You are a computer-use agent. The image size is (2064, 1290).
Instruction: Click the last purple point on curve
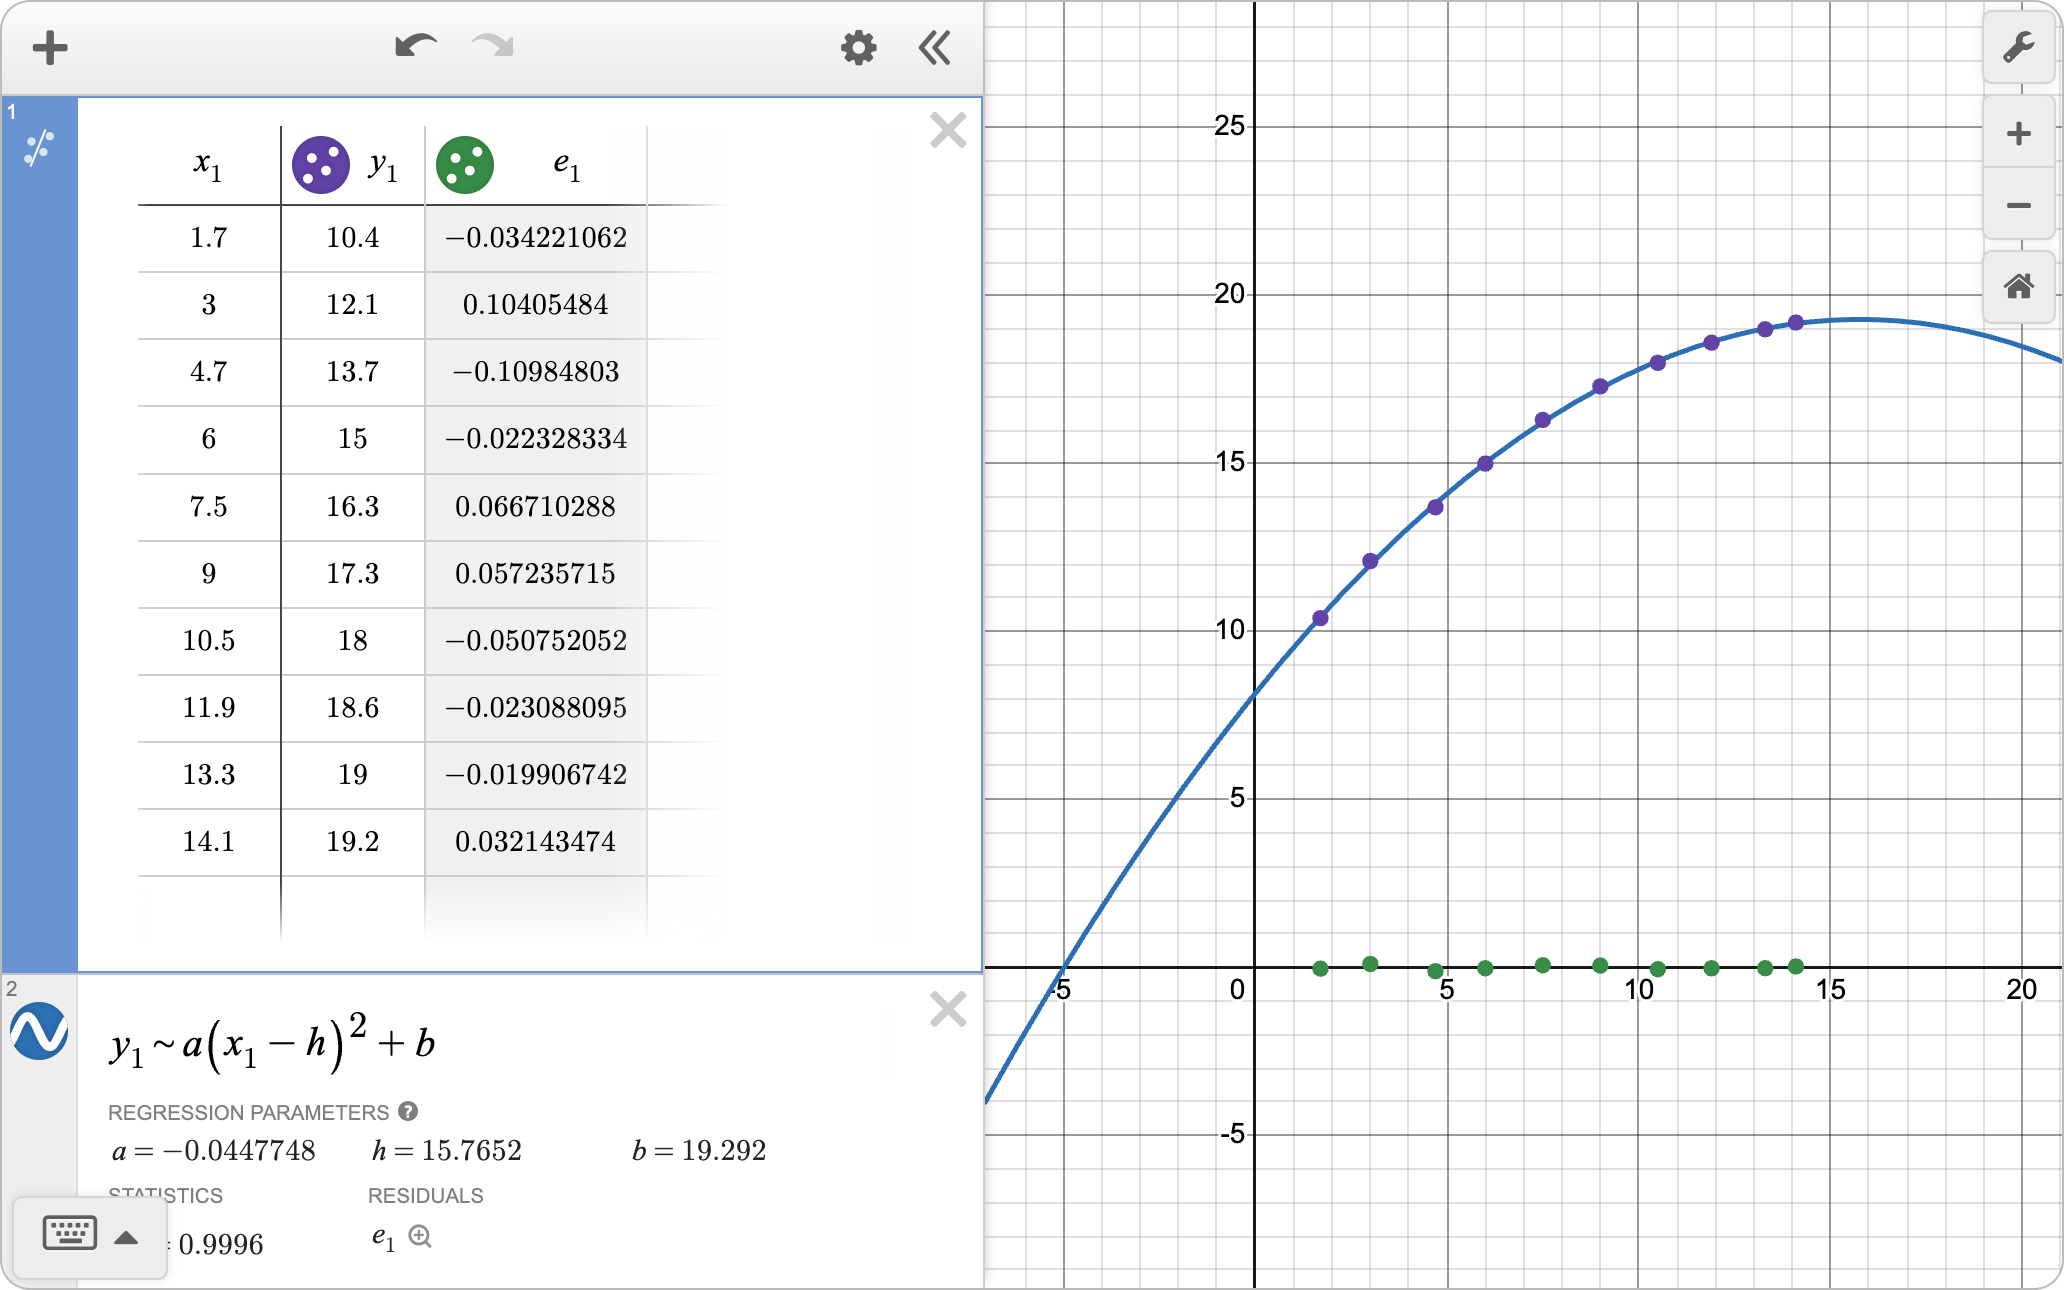pos(1796,323)
